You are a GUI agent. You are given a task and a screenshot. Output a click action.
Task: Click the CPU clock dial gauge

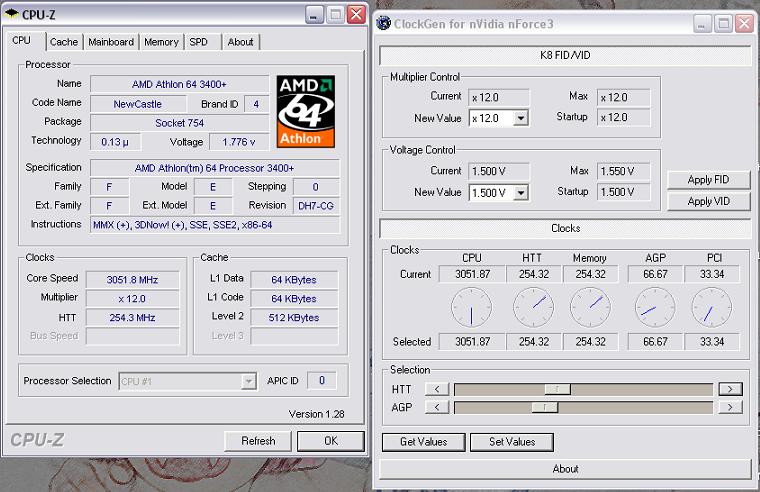472,307
